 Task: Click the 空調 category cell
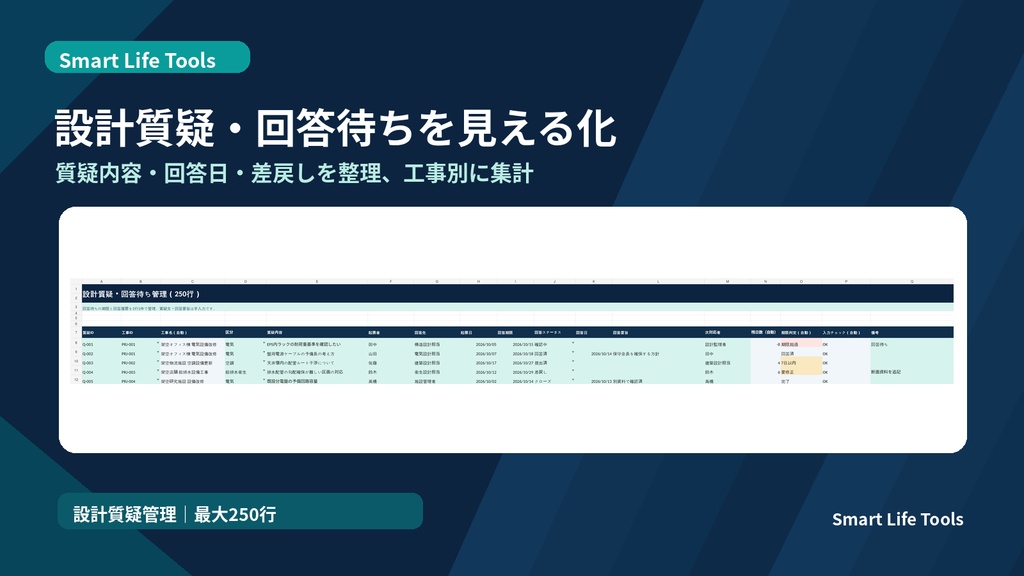[x=245, y=362]
